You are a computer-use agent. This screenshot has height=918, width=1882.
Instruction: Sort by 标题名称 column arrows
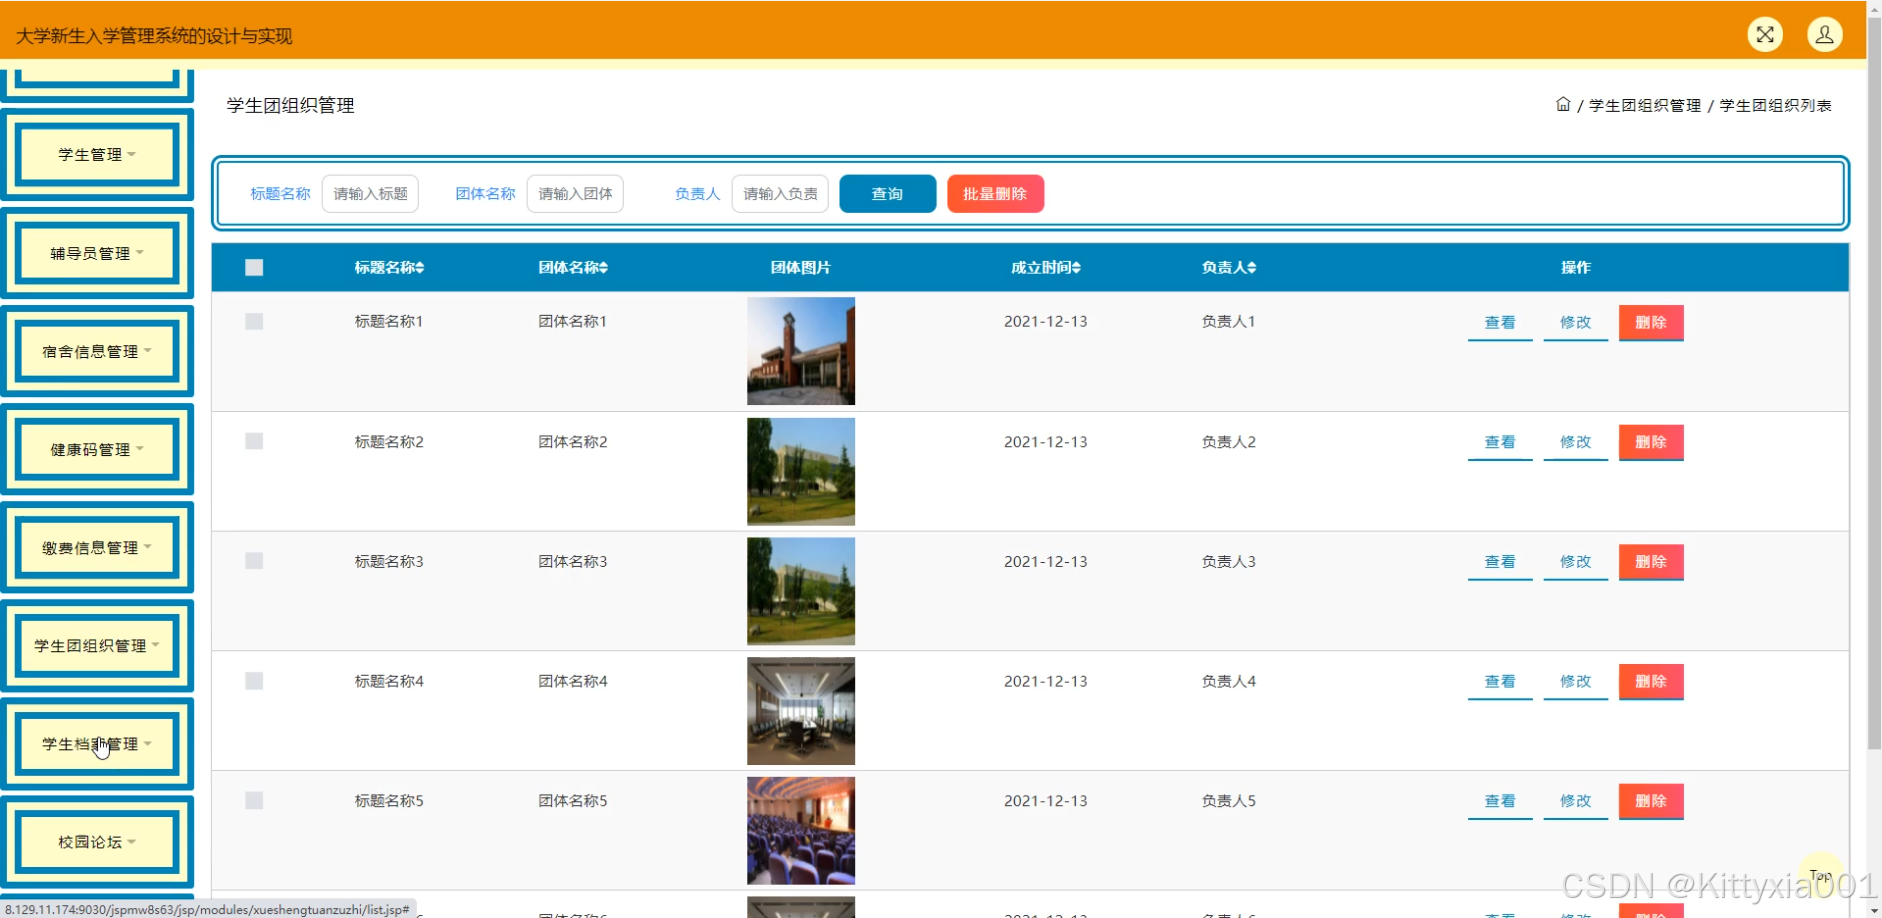click(420, 268)
